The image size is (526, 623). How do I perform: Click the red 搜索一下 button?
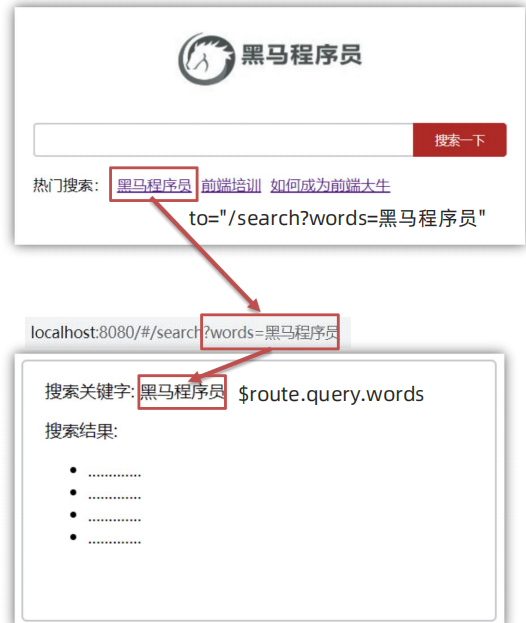click(460, 140)
